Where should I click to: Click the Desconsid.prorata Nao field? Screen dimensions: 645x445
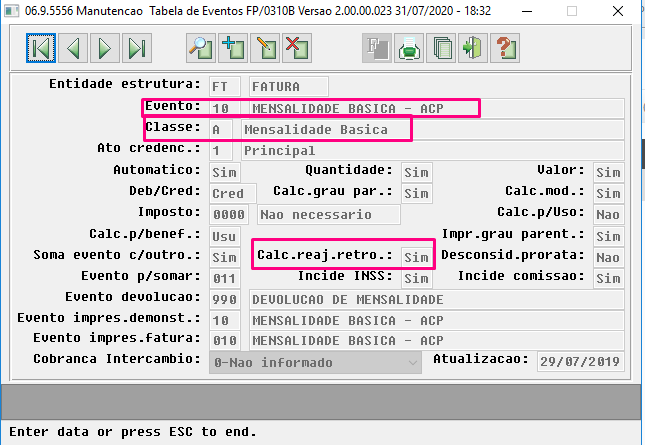[x=609, y=257]
